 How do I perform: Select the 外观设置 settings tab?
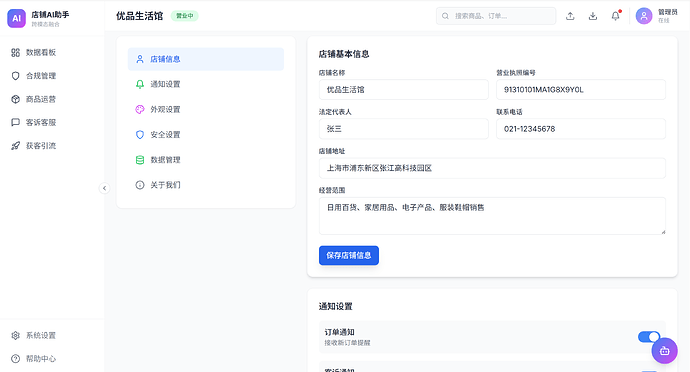(x=206, y=109)
